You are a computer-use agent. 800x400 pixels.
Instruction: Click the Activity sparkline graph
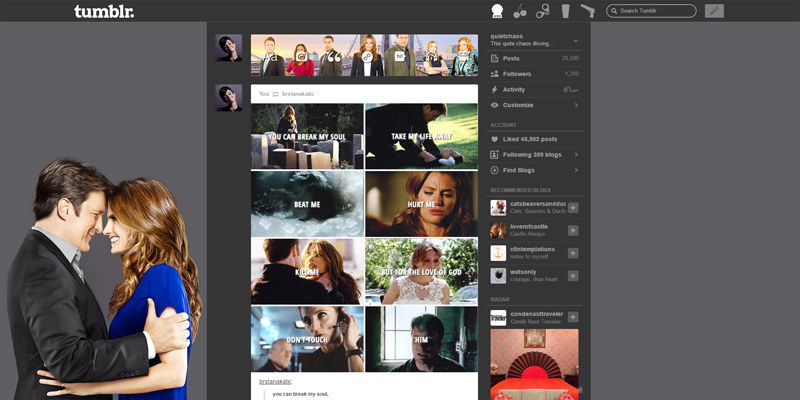pyautogui.click(x=570, y=90)
